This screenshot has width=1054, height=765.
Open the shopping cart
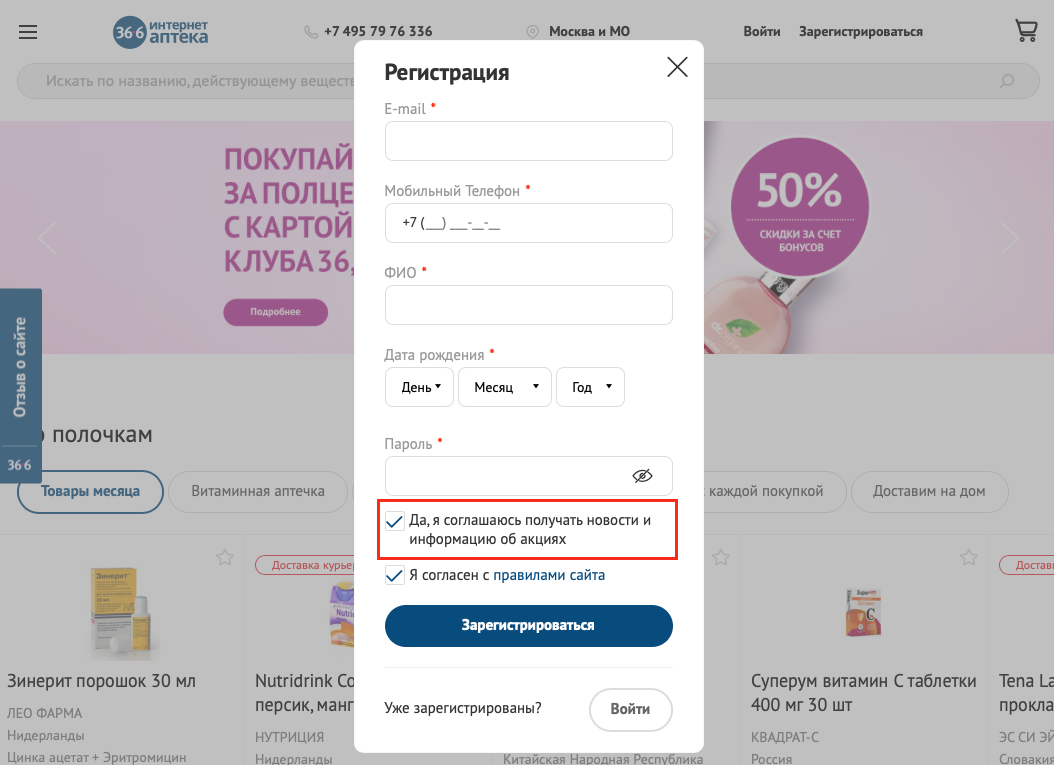(1026, 30)
